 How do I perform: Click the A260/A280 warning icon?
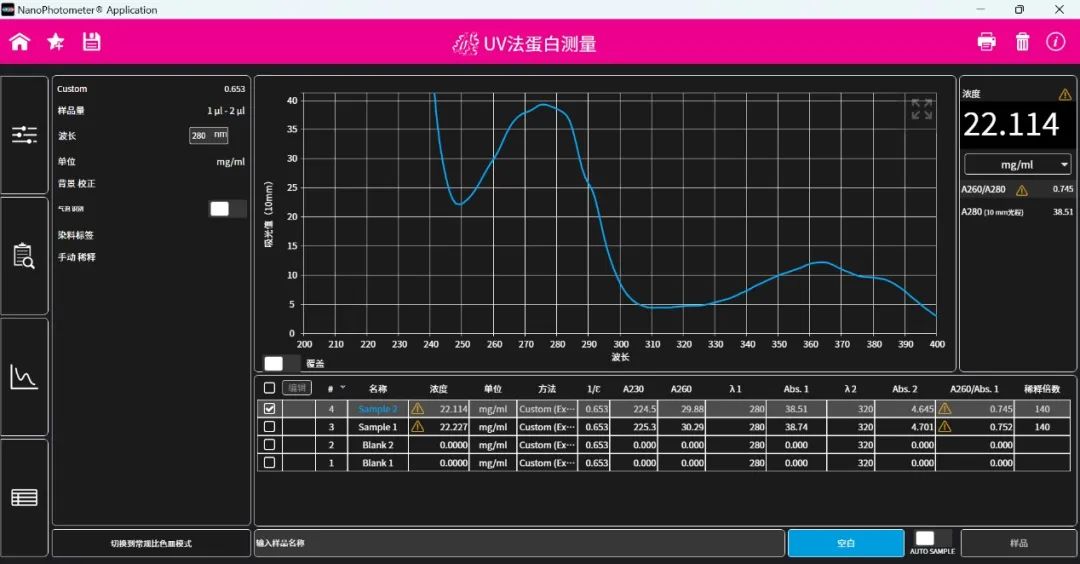[1021, 190]
